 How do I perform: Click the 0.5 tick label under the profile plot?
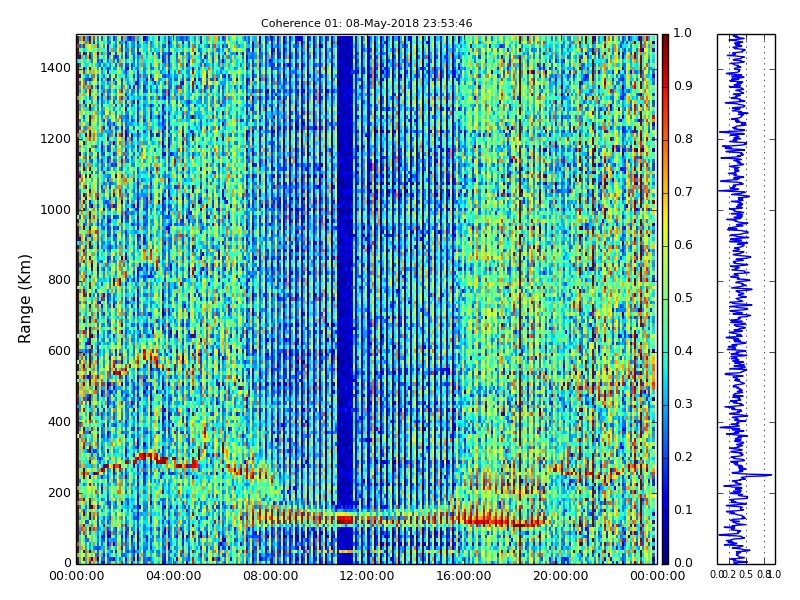click(746, 575)
